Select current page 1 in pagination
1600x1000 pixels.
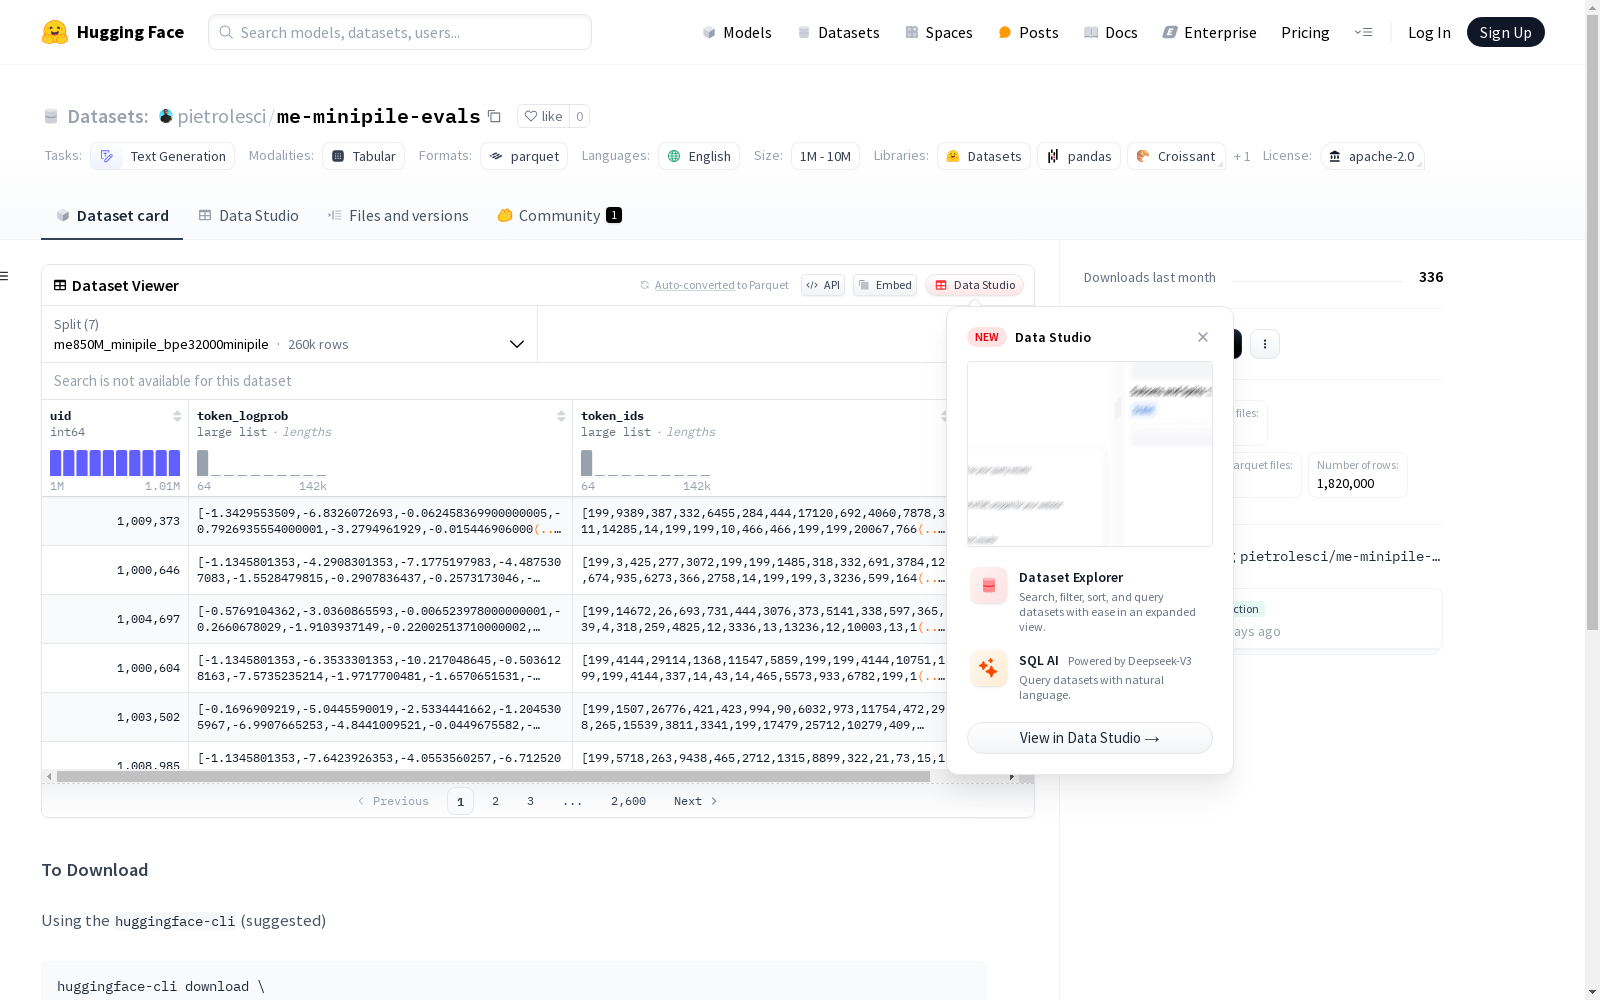pyautogui.click(x=460, y=801)
